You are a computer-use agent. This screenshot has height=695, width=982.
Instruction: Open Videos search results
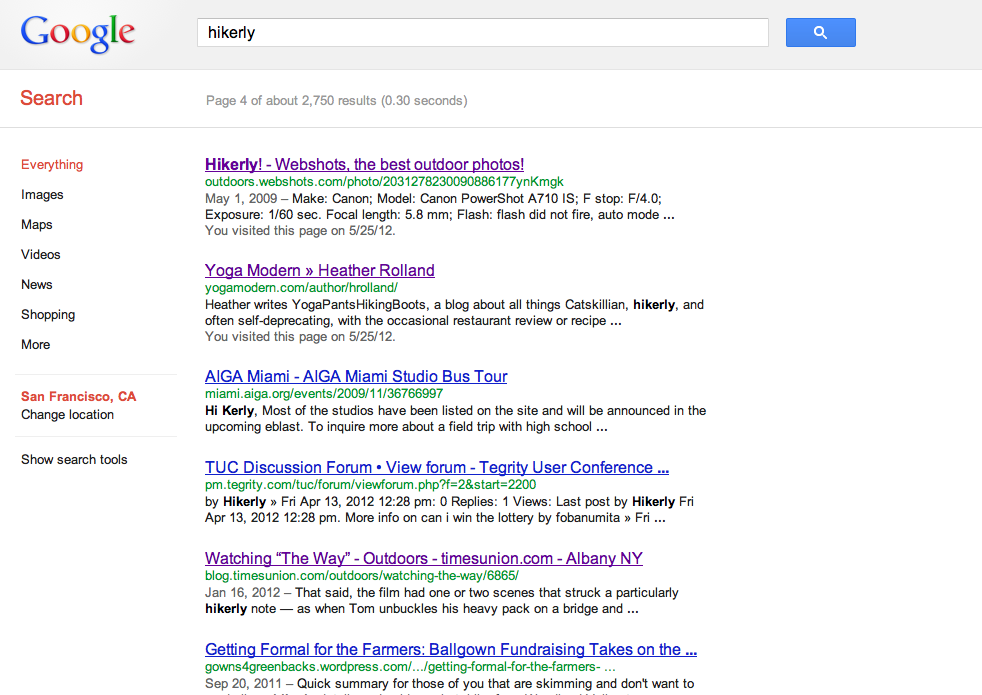click(41, 255)
